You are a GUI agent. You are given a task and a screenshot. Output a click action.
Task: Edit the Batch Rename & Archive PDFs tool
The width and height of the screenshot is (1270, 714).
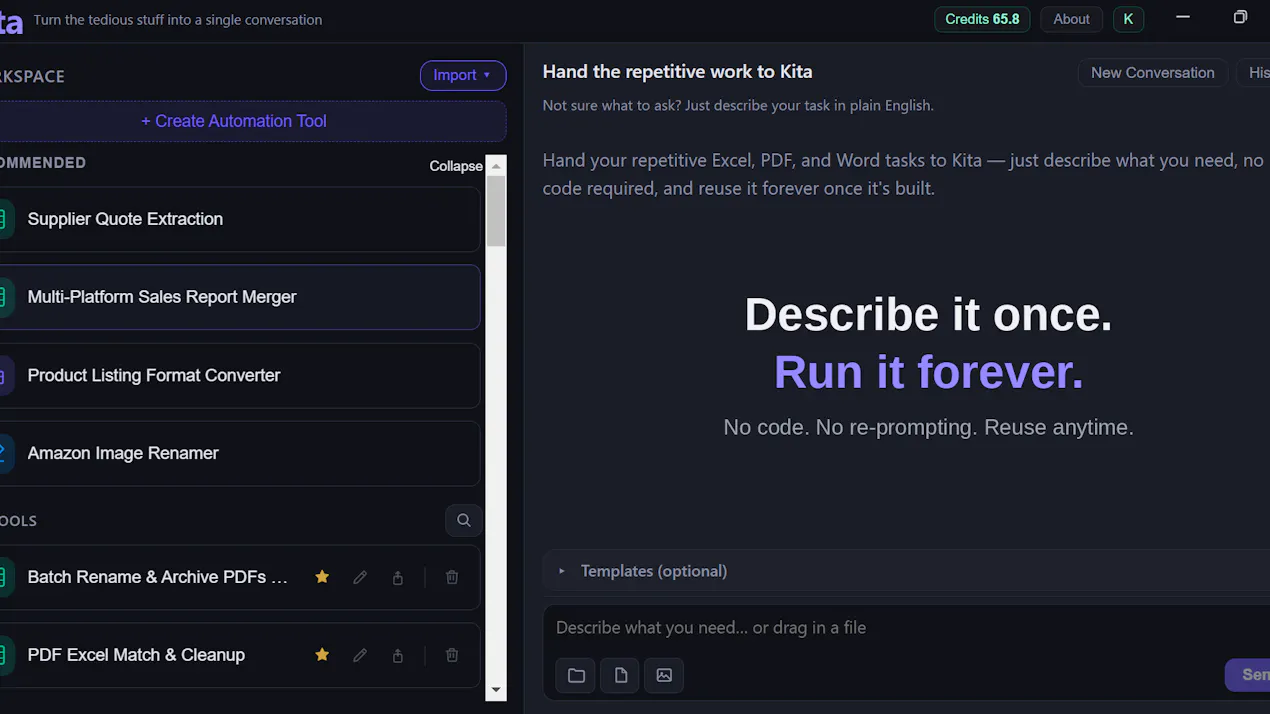coord(360,577)
